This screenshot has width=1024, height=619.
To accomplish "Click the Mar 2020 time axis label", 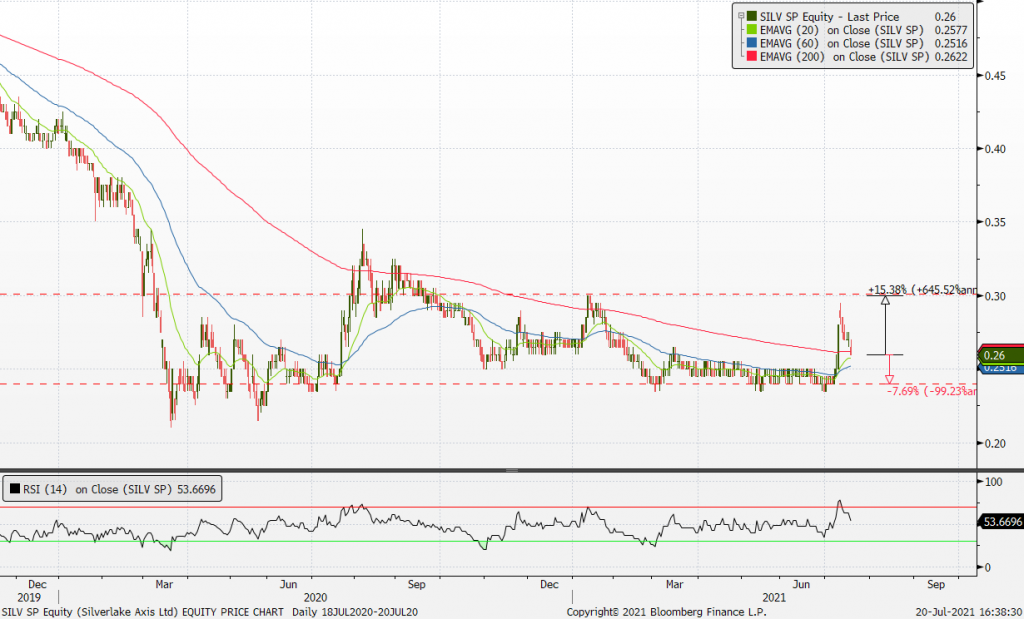I will 164,584.
